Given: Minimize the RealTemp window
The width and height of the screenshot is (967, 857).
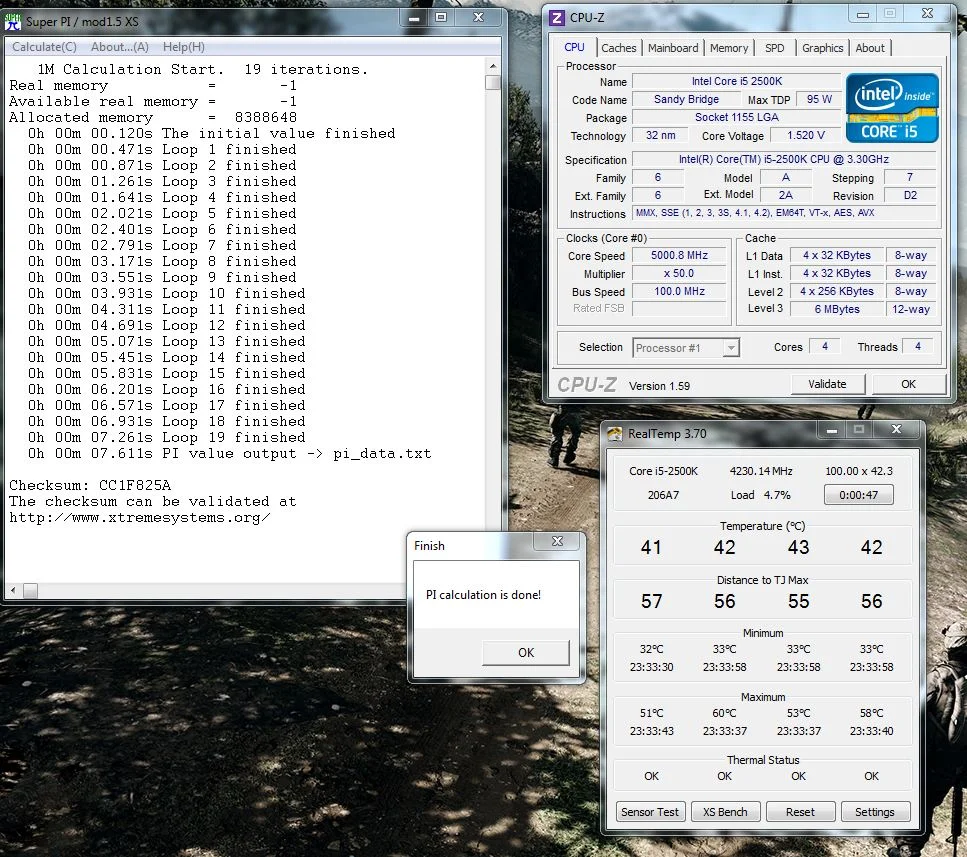Looking at the screenshot, I should pos(831,430).
